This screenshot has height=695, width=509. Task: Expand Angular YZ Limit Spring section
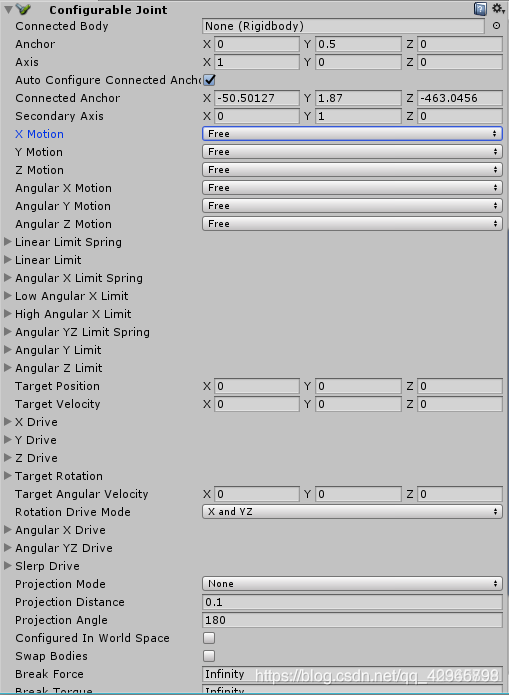tap(8, 332)
